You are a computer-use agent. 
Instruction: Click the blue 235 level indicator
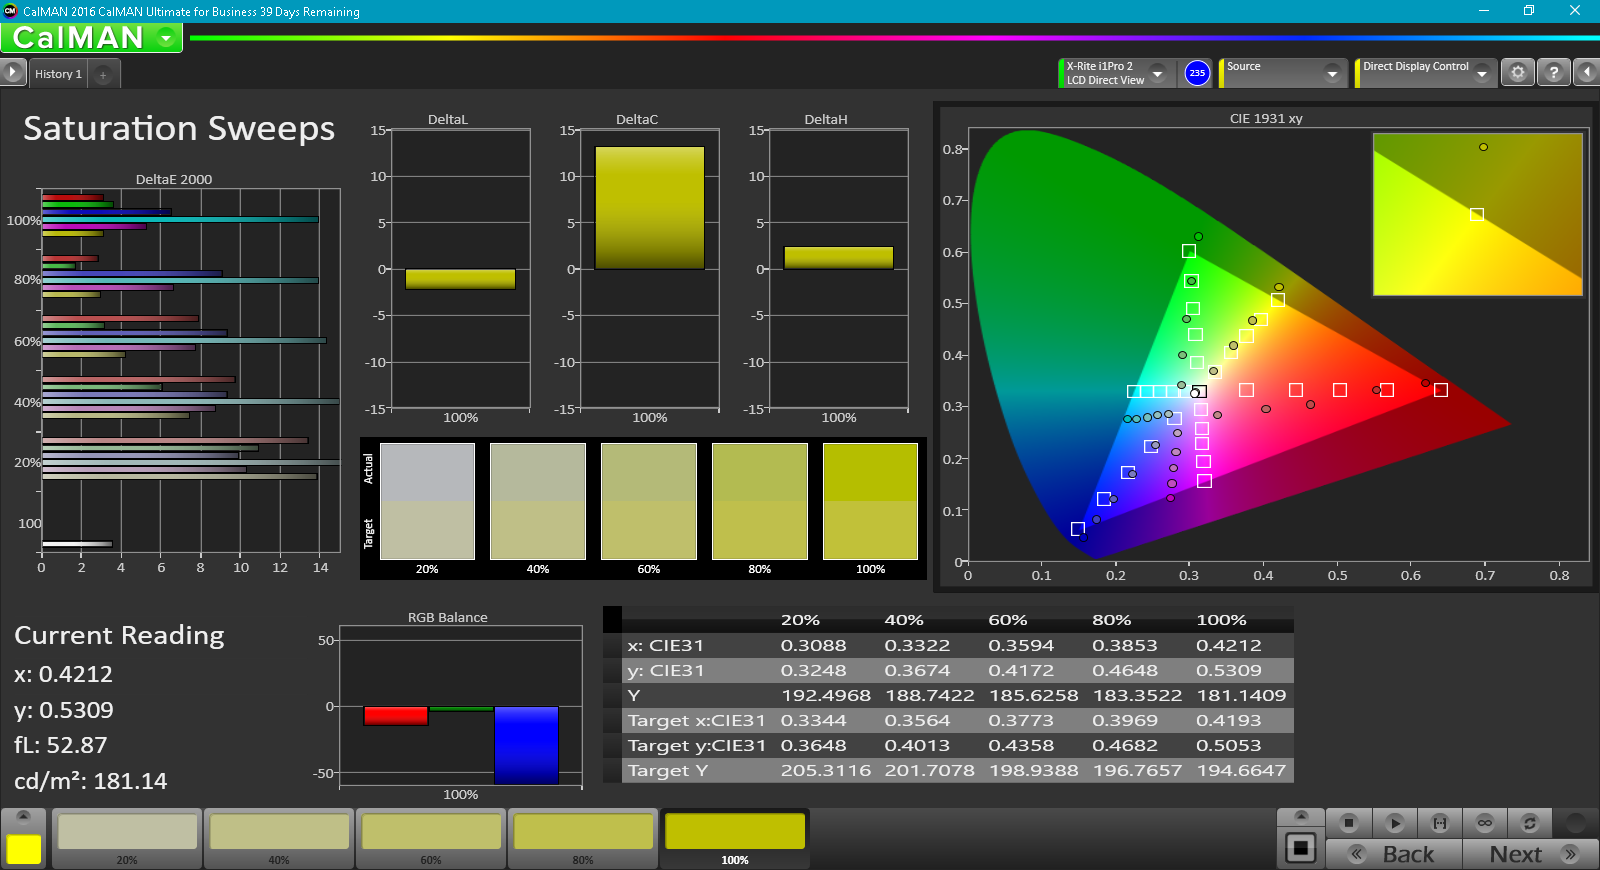coord(1197,73)
